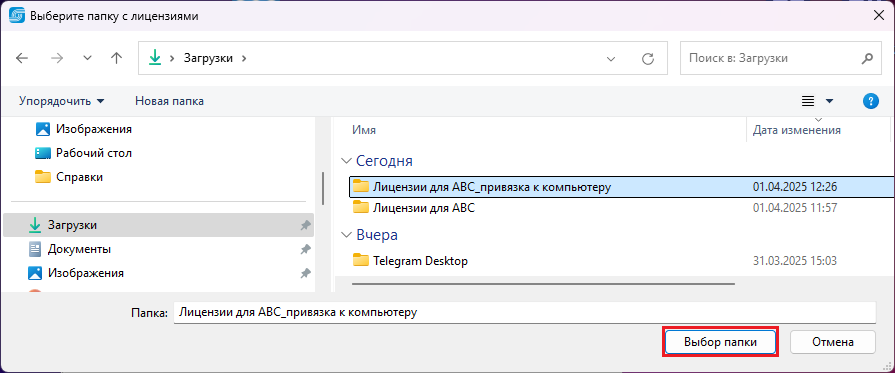Confirm with Выбор папки button
The image size is (895, 373).
coord(720,342)
